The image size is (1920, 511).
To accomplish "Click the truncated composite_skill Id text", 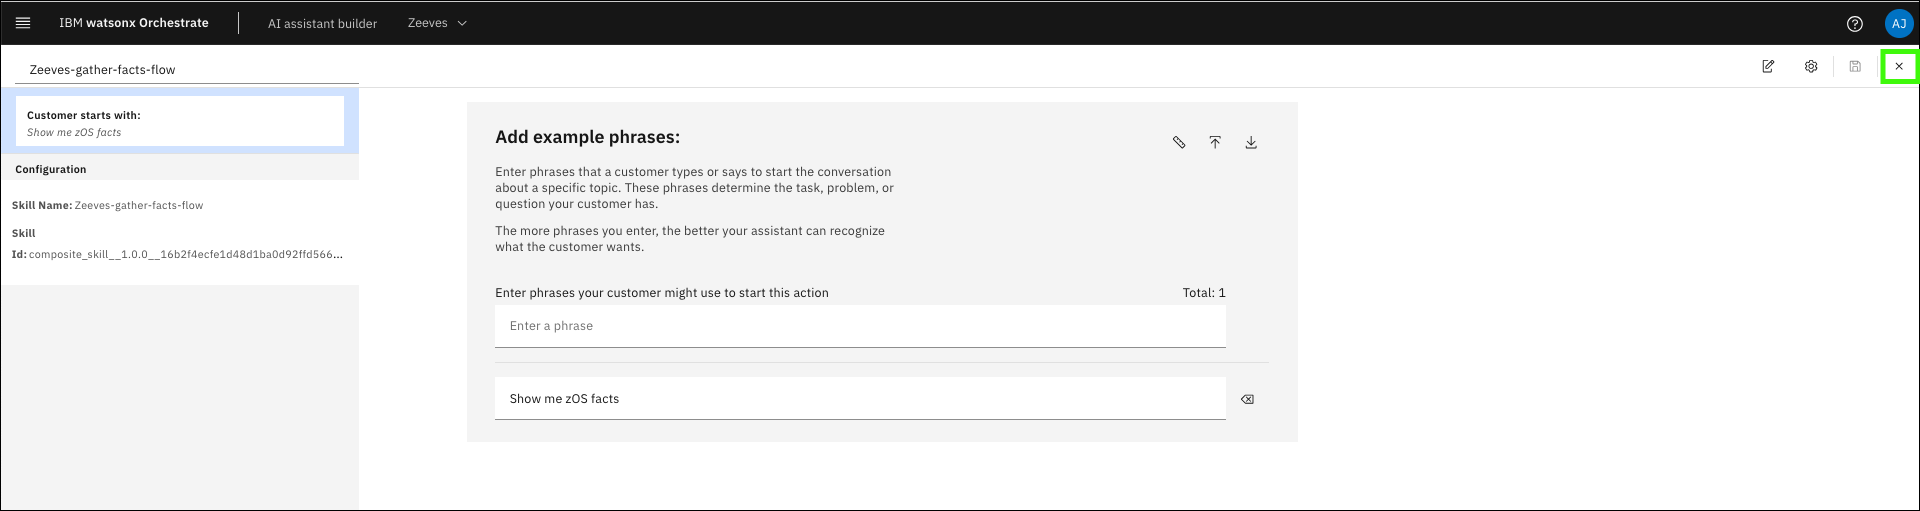I will tap(185, 255).
